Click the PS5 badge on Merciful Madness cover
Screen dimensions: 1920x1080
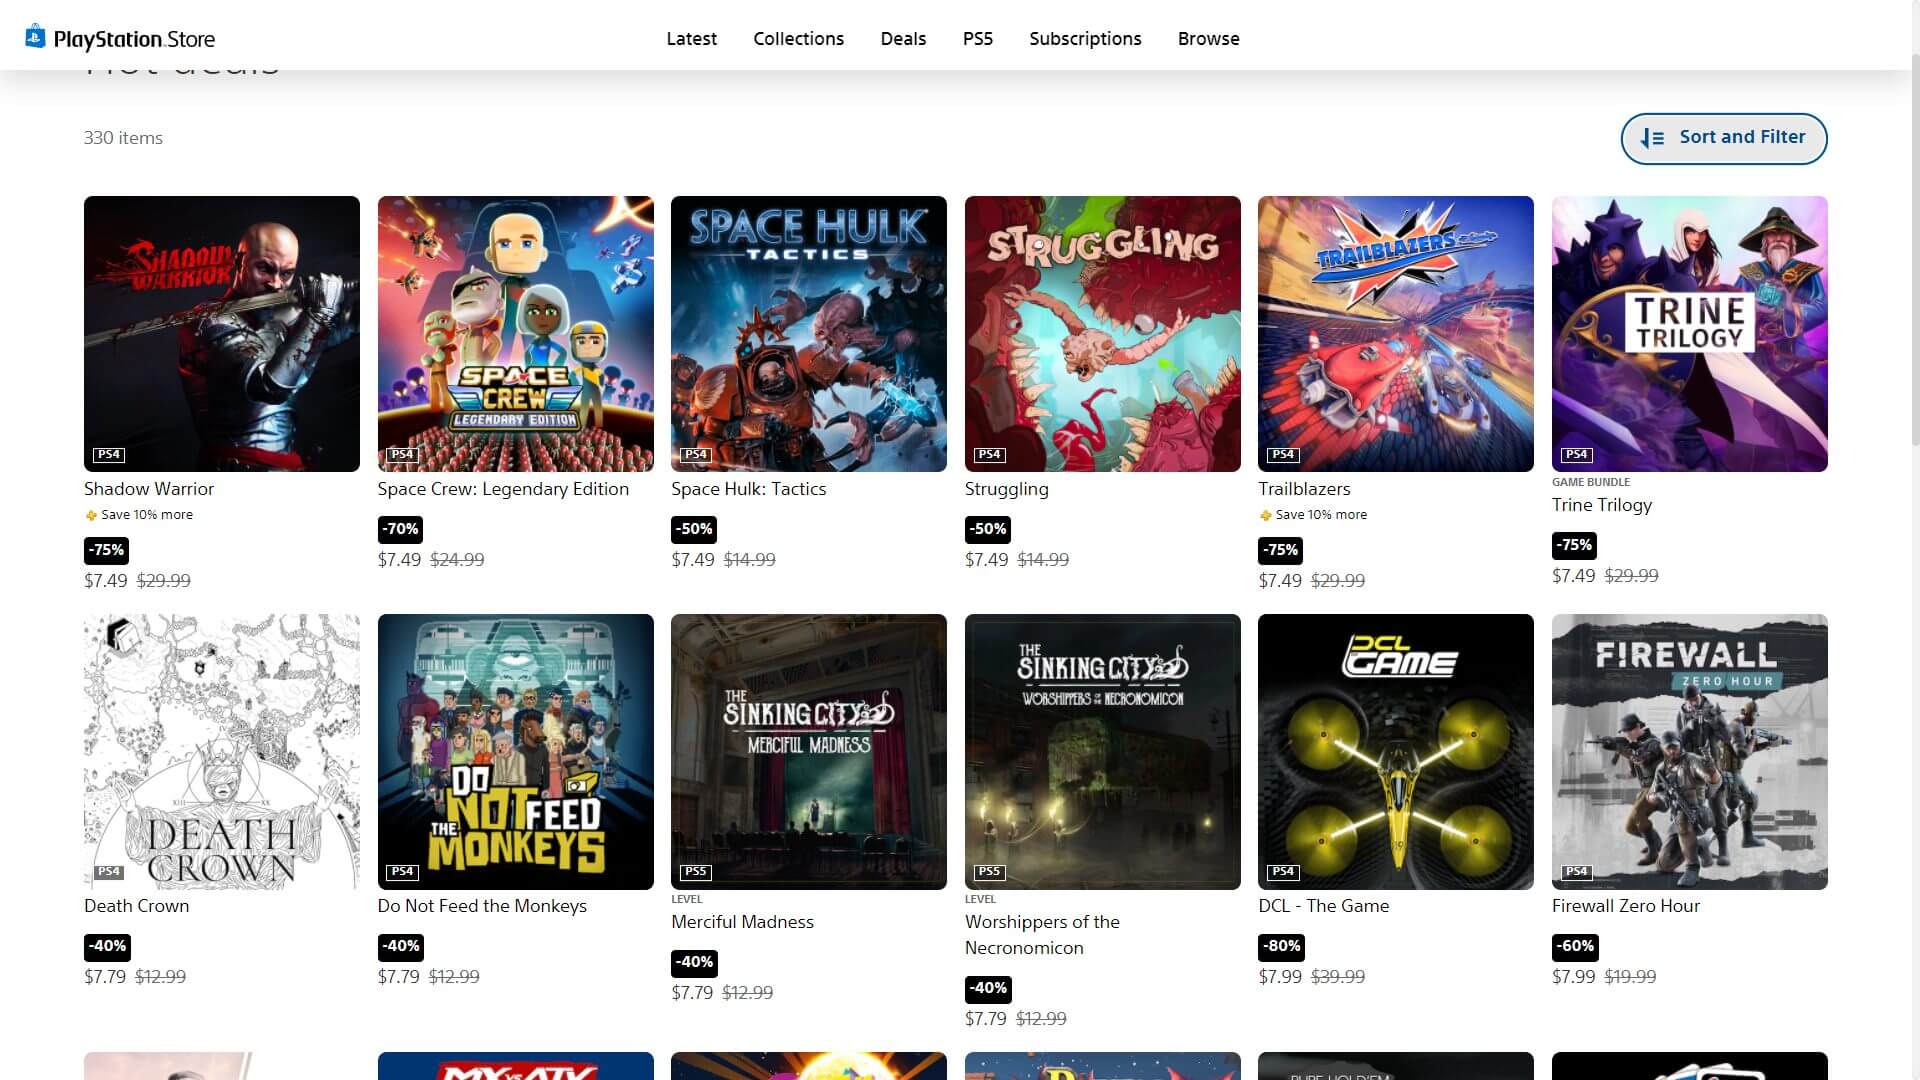pos(695,871)
